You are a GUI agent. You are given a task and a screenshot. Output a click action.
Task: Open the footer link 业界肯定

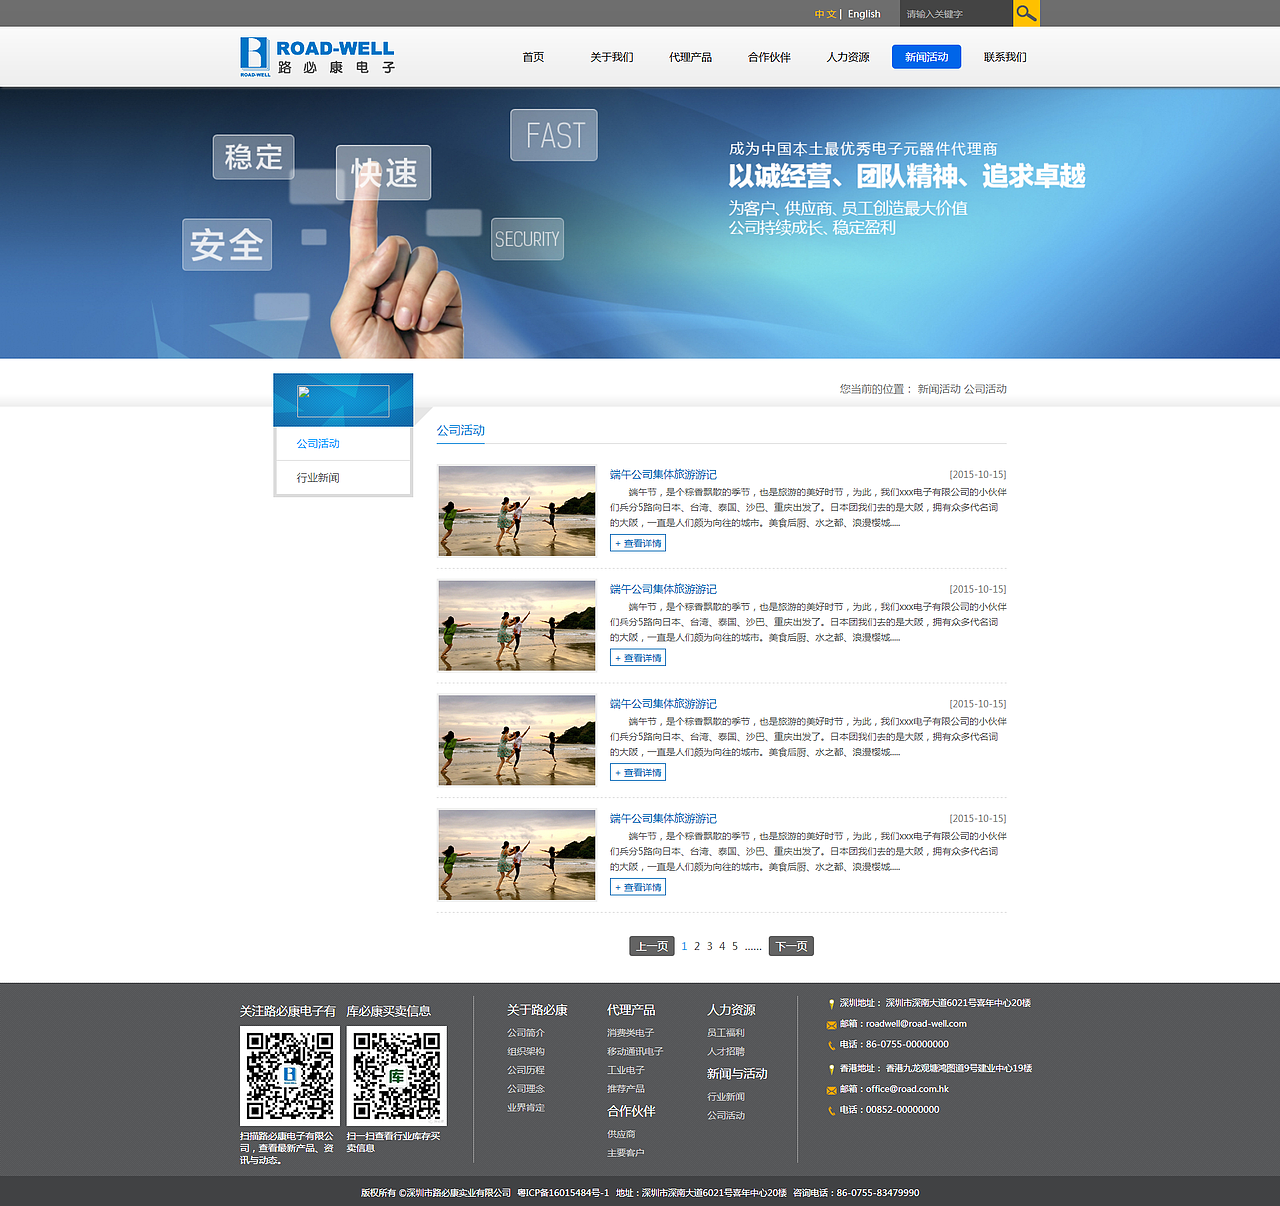(x=526, y=1108)
